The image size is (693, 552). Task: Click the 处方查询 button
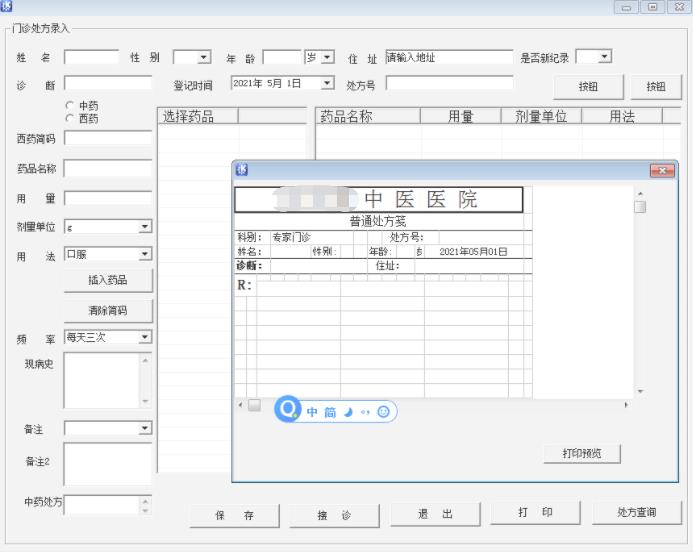(636, 513)
